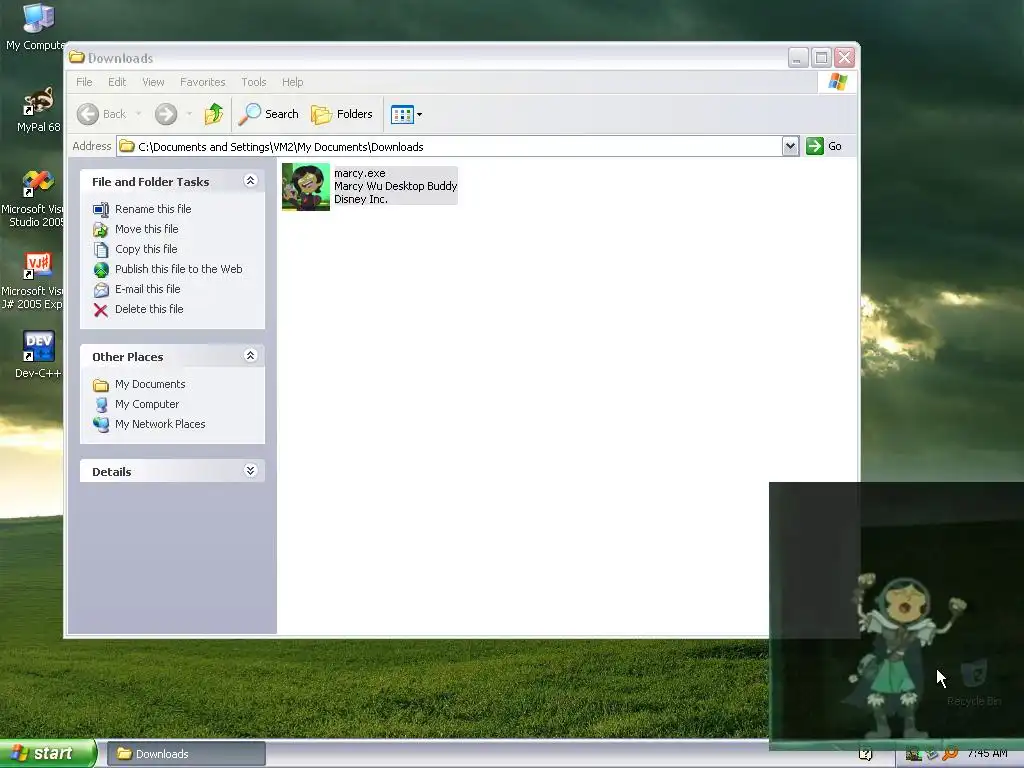Screen dimensions: 1024x768
Task: Open the Edit menu
Action: click(117, 82)
